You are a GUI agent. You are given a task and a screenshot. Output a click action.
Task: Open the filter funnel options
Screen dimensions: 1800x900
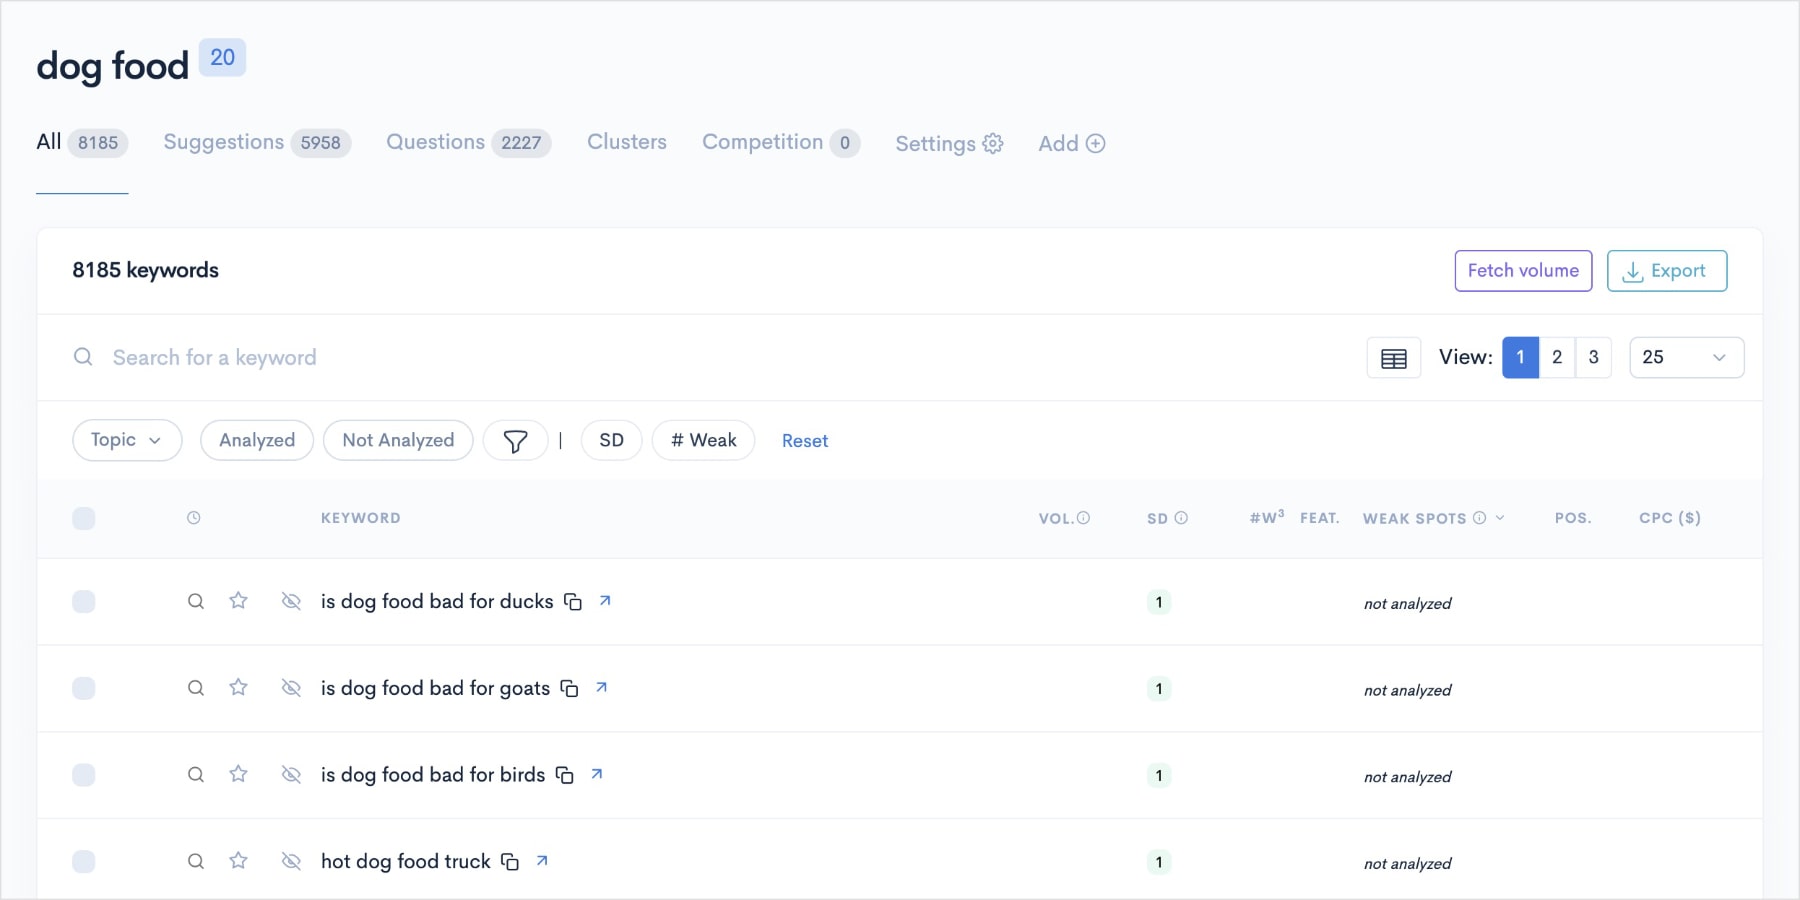click(x=515, y=440)
